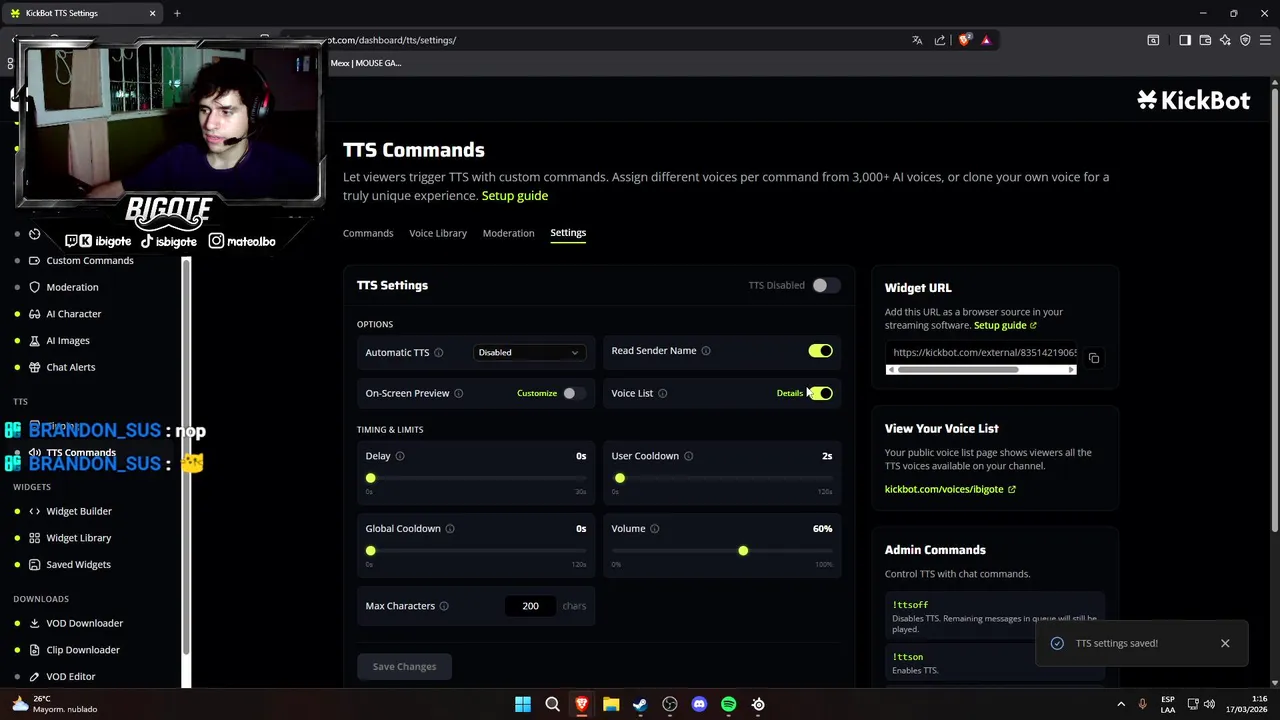The height and width of the screenshot is (720, 1280).
Task: Open Chat Alerts in sidebar
Action: point(71,367)
